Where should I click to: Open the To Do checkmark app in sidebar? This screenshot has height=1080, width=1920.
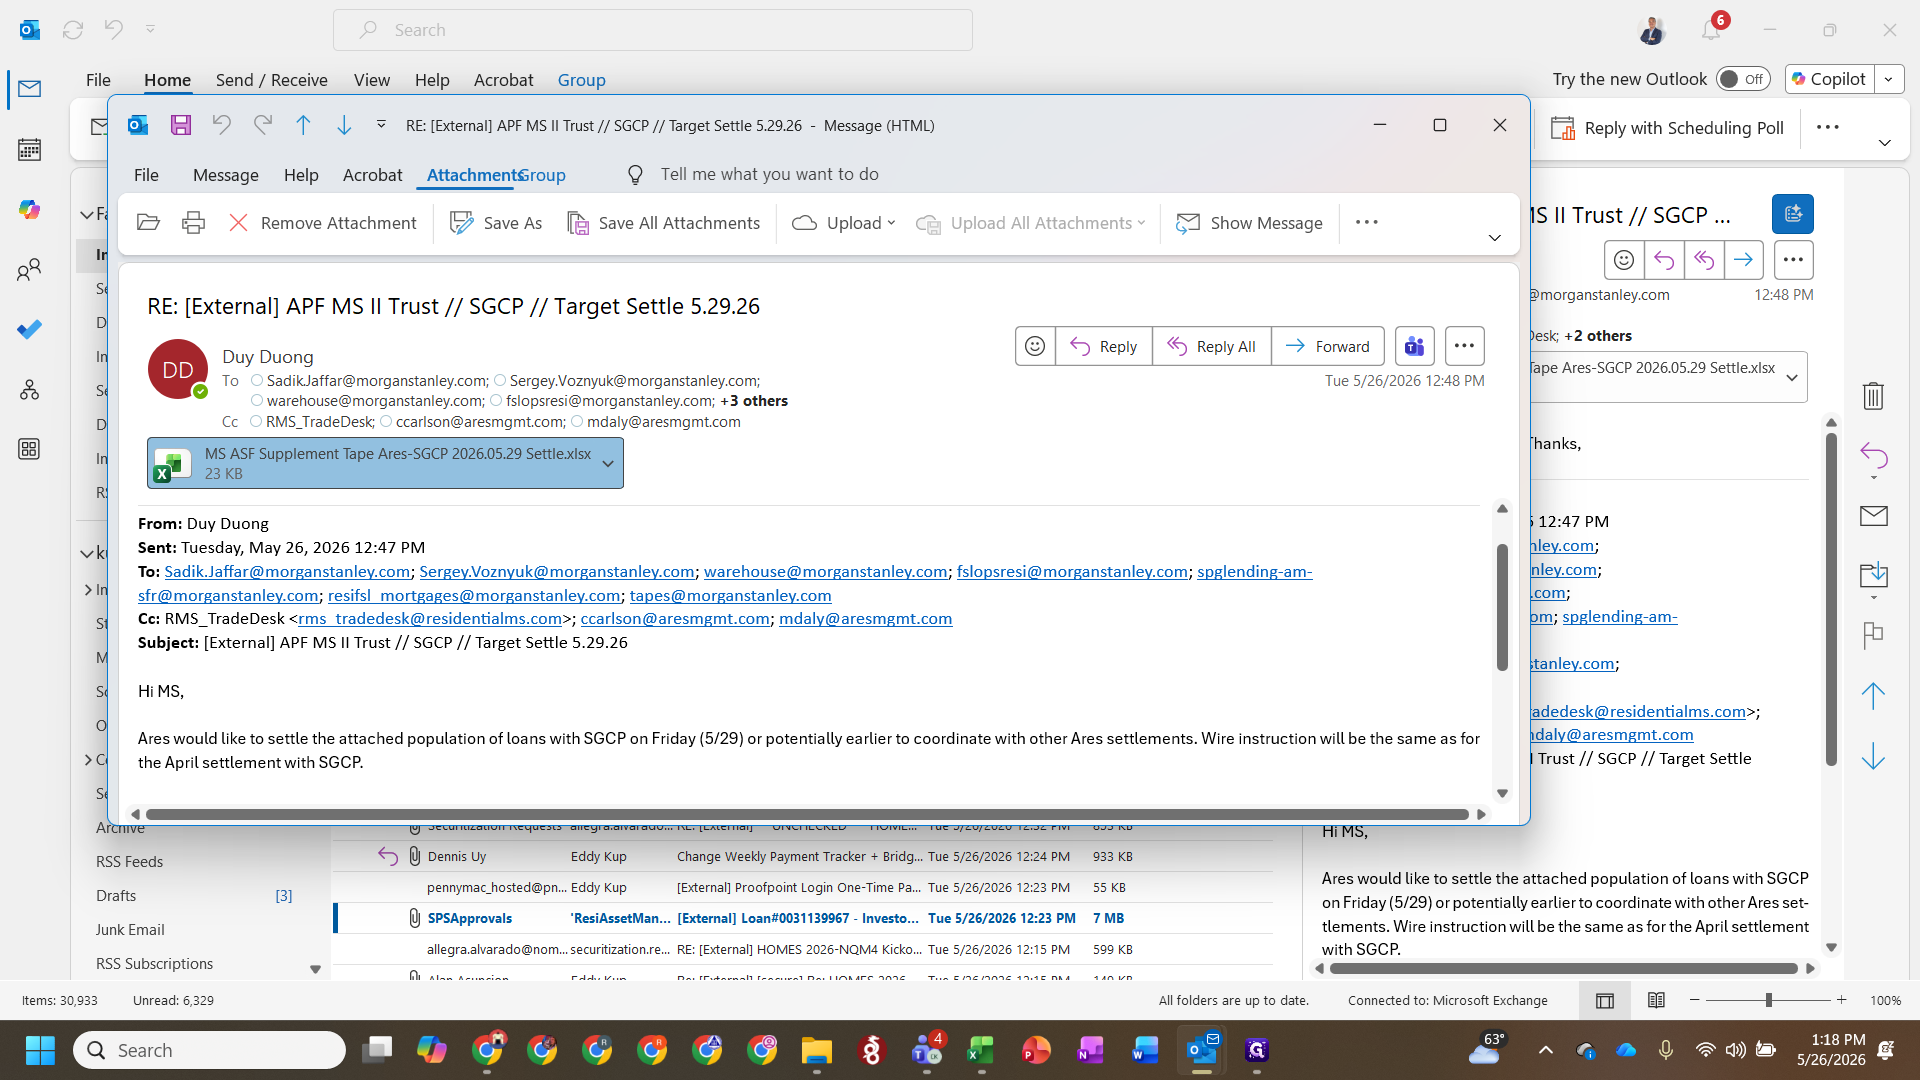[30, 329]
